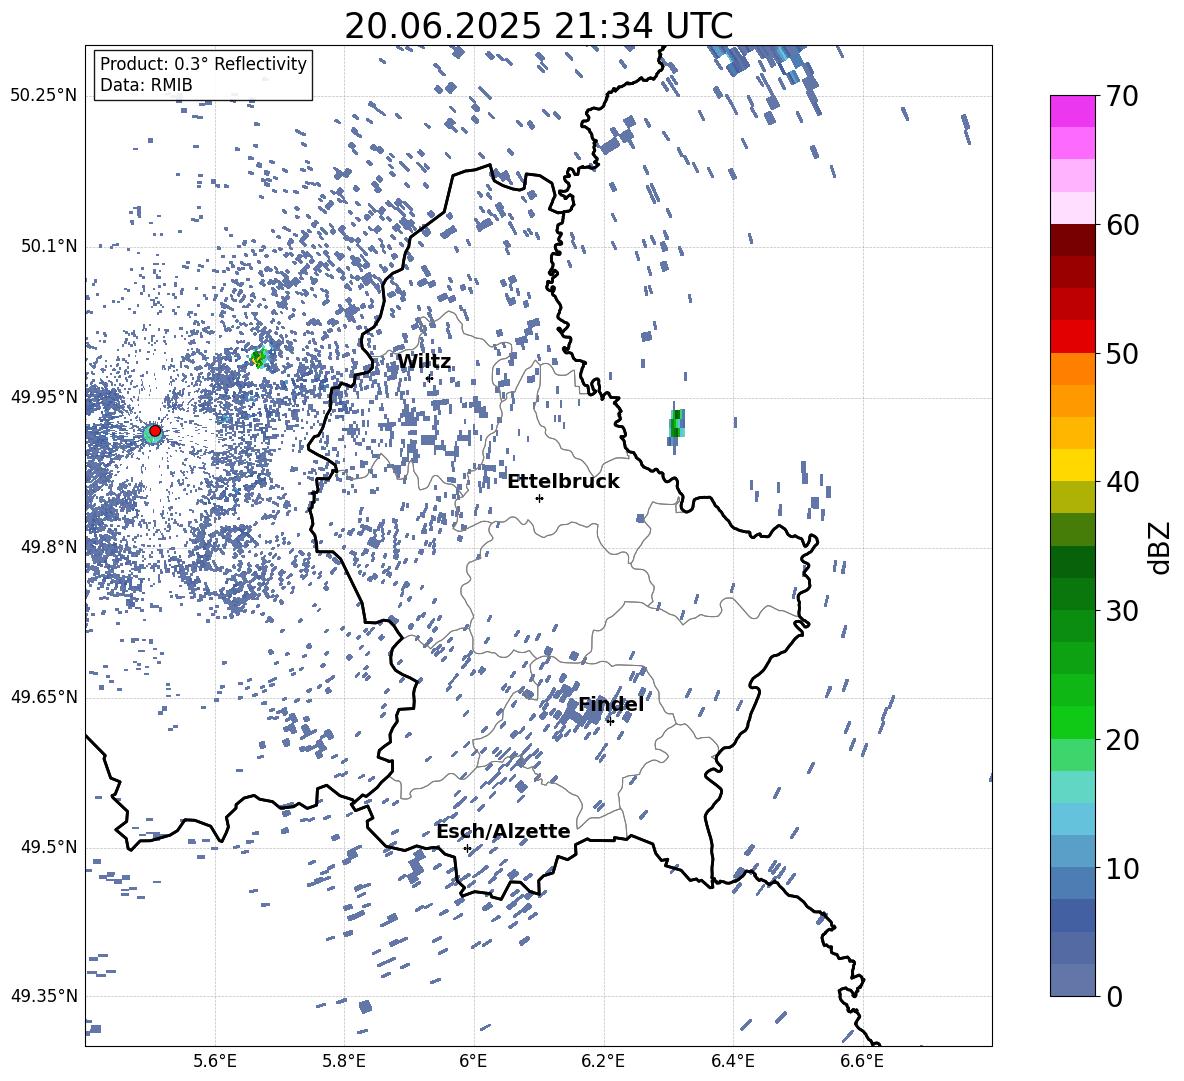
Task: Click the colorbar label 20
Action: click(x=1122, y=740)
